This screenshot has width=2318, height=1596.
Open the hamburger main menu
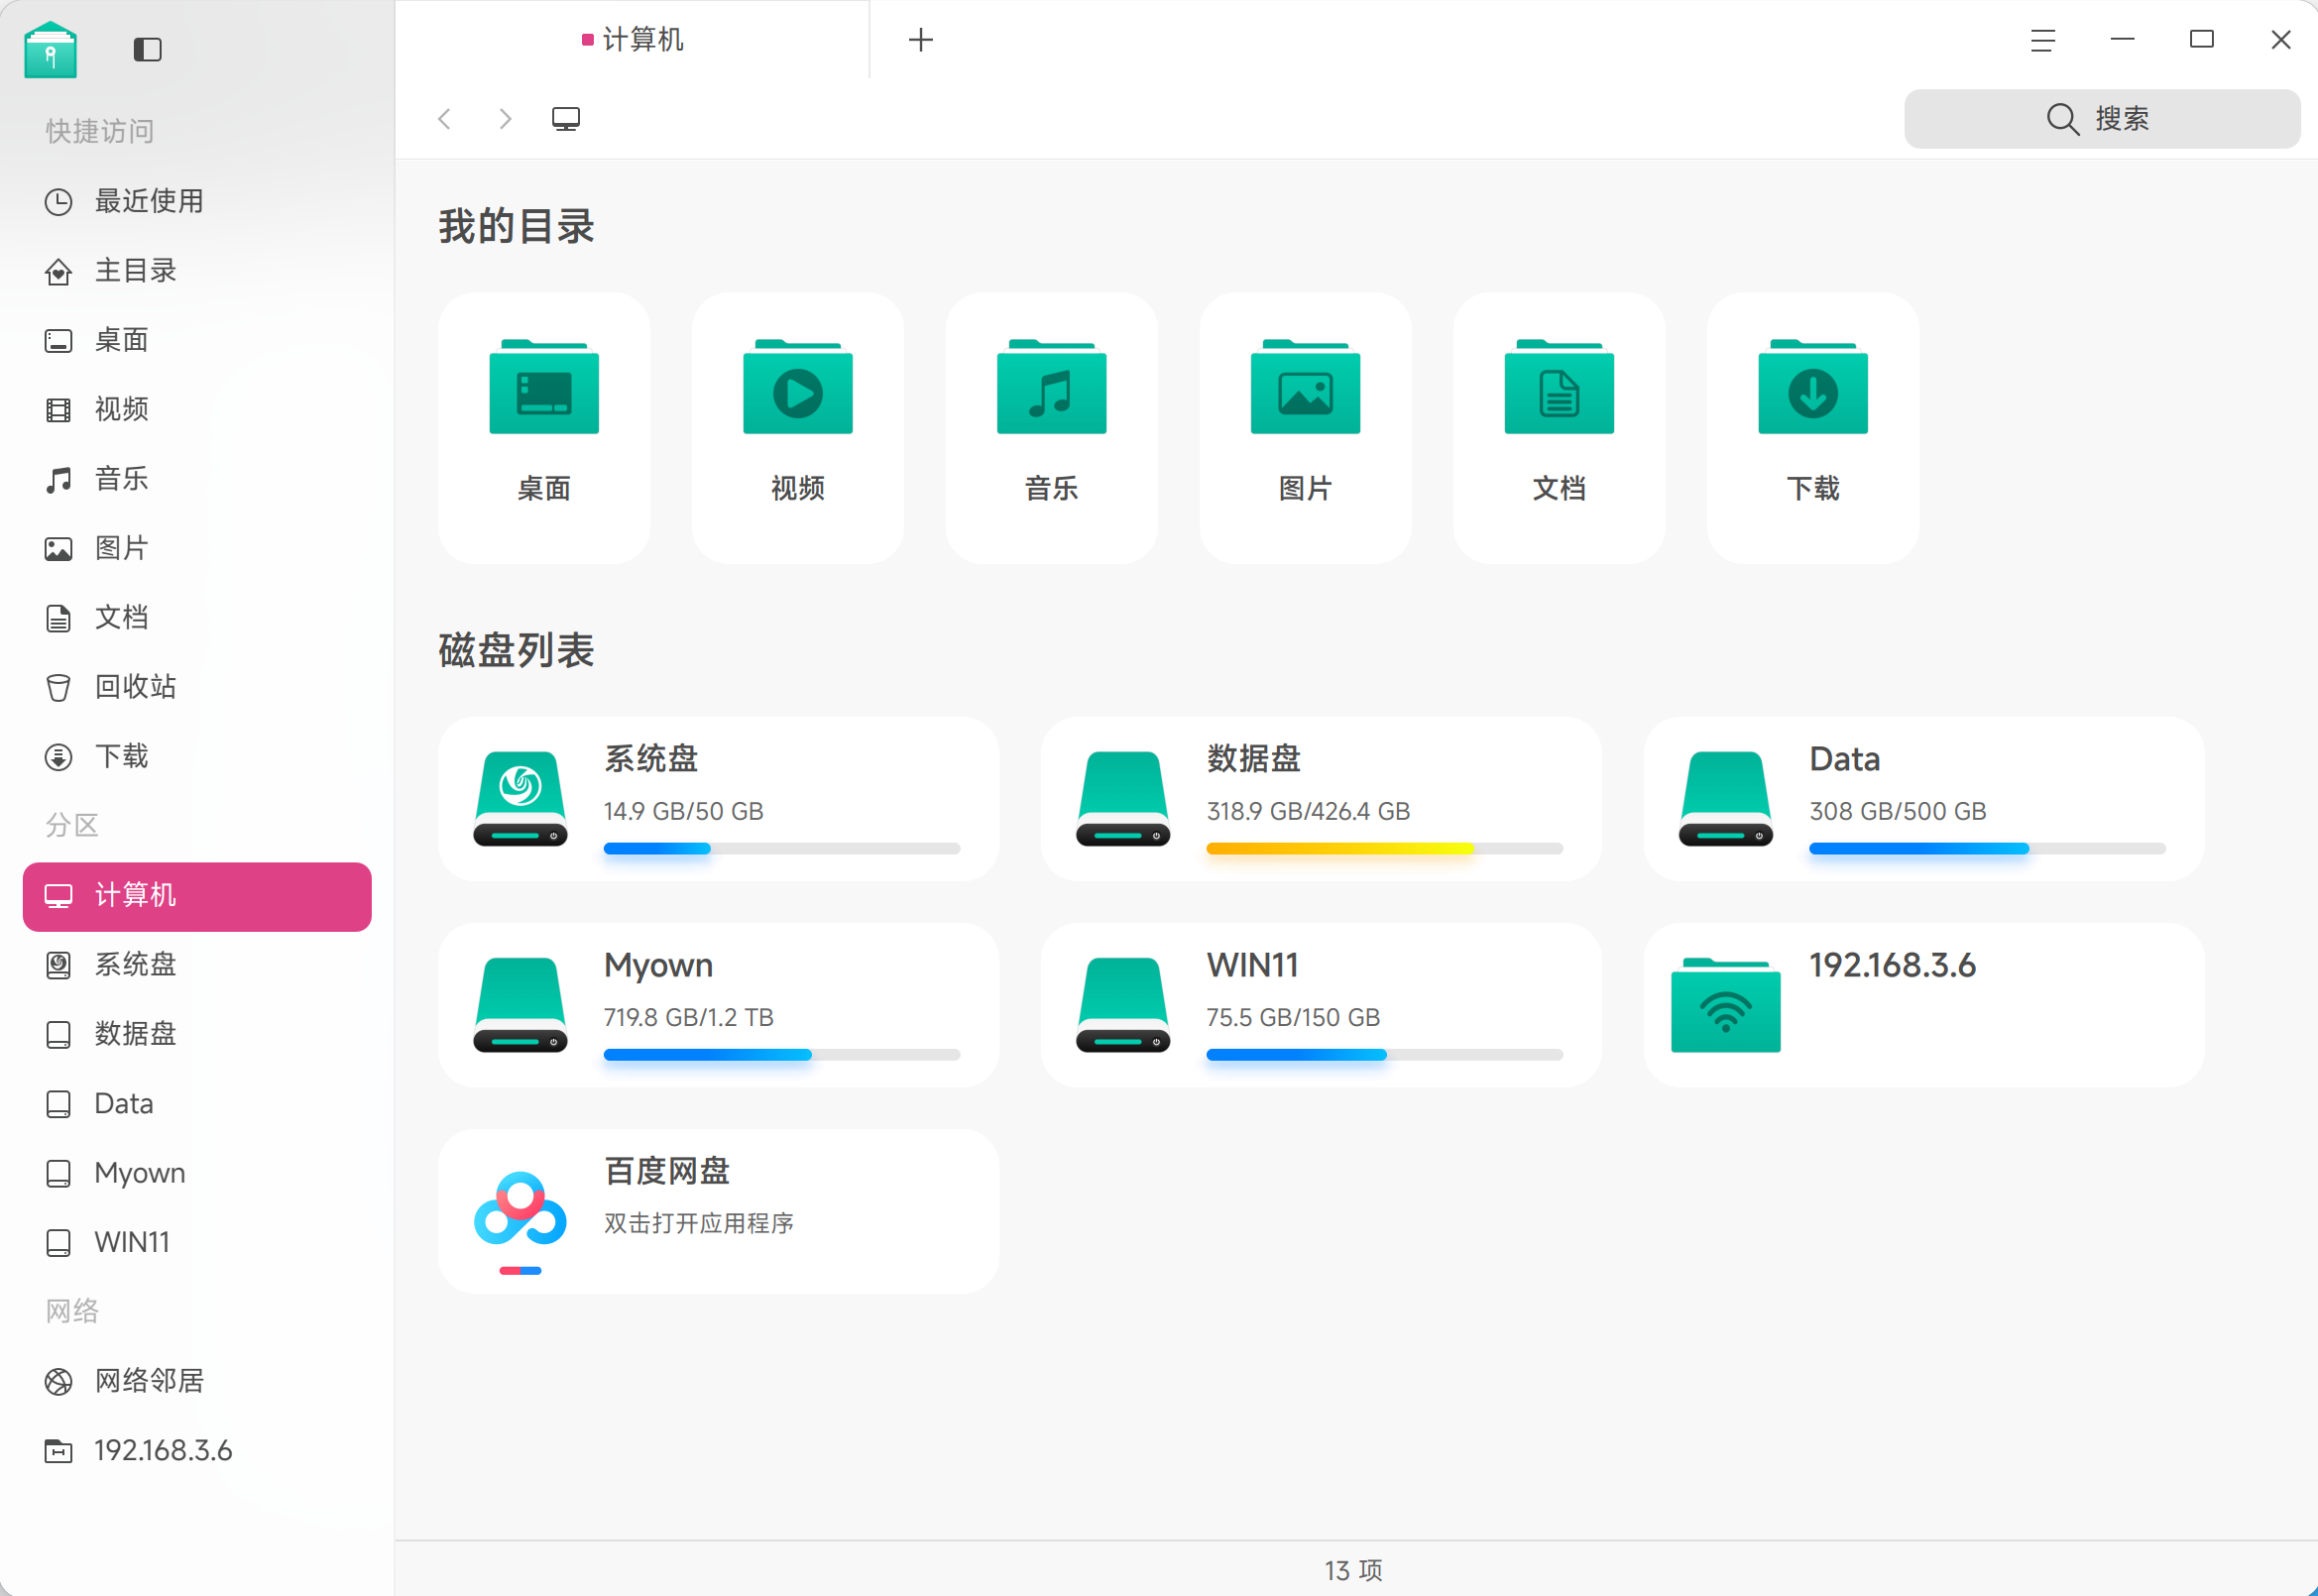point(2043,40)
